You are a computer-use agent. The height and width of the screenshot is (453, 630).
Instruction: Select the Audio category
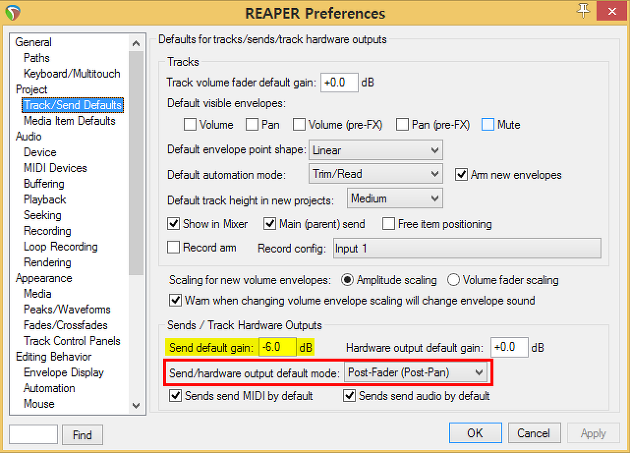pyautogui.click(x=29, y=136)
